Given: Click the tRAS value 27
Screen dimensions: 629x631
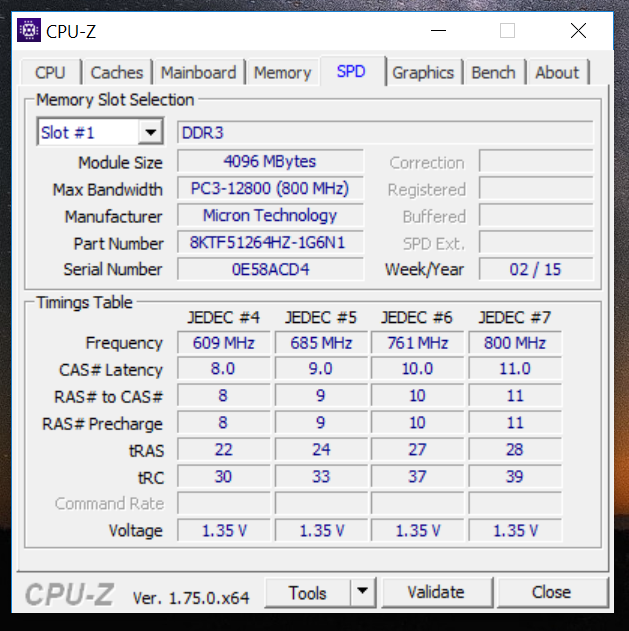Looking at the screenshot, I should (x=417, y=450).
